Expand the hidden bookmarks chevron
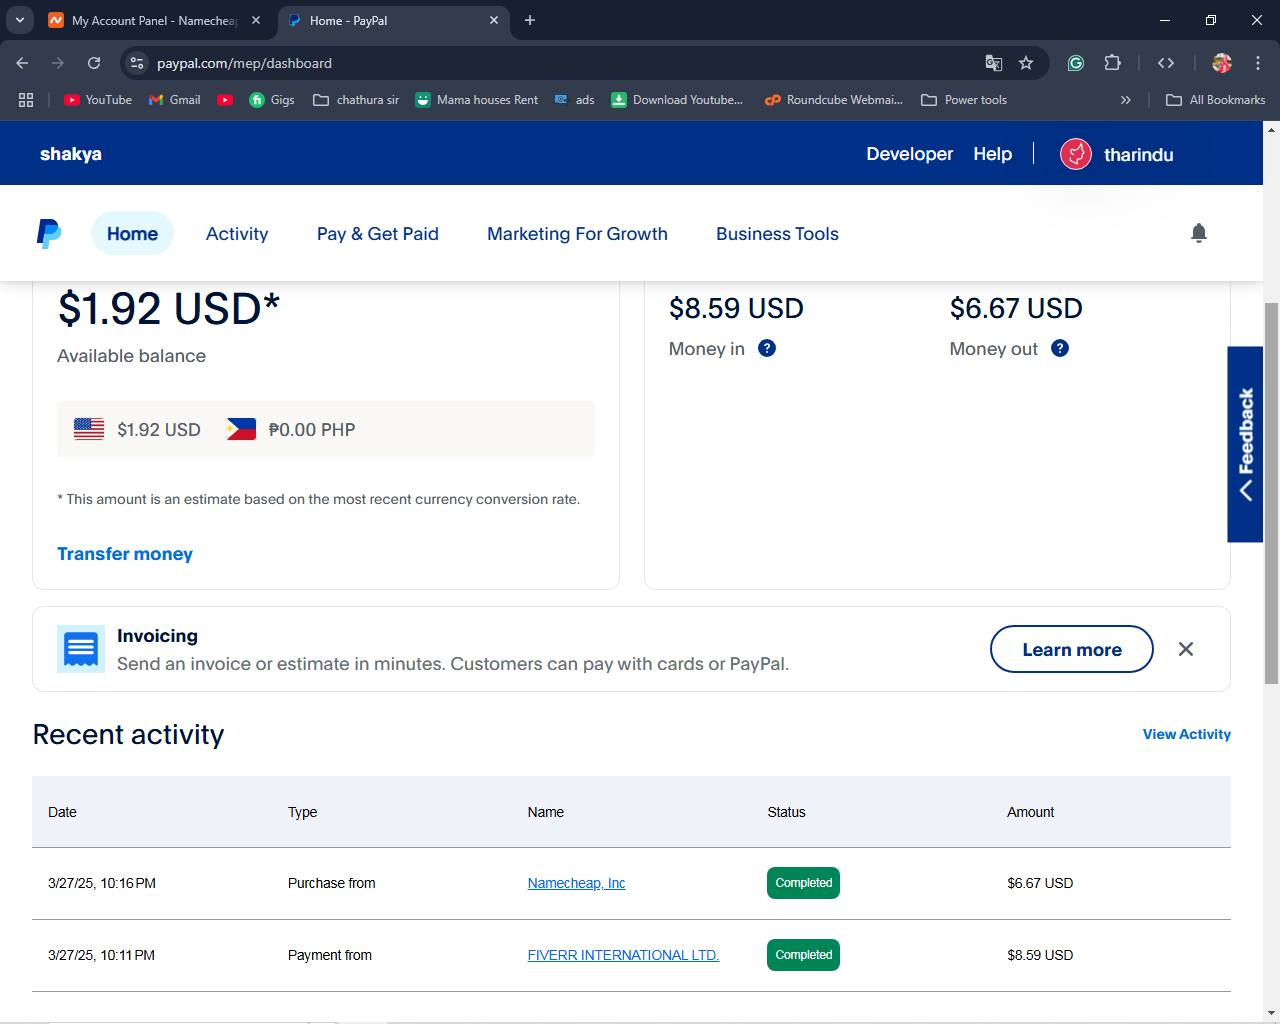 (1126, 100)
